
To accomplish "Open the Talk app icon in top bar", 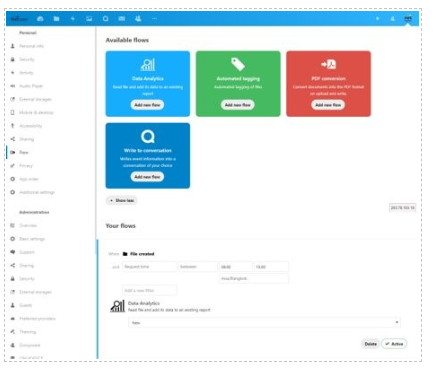I will click(105, 19).
